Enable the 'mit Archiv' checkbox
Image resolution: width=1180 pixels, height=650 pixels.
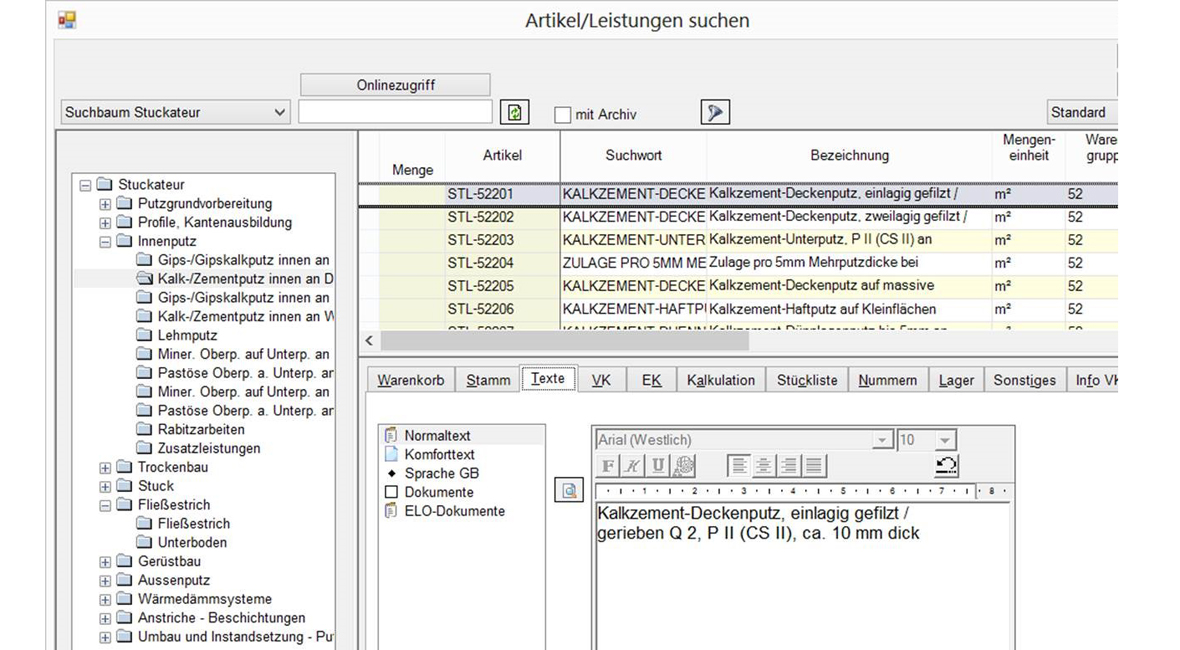tap(563, 115)
